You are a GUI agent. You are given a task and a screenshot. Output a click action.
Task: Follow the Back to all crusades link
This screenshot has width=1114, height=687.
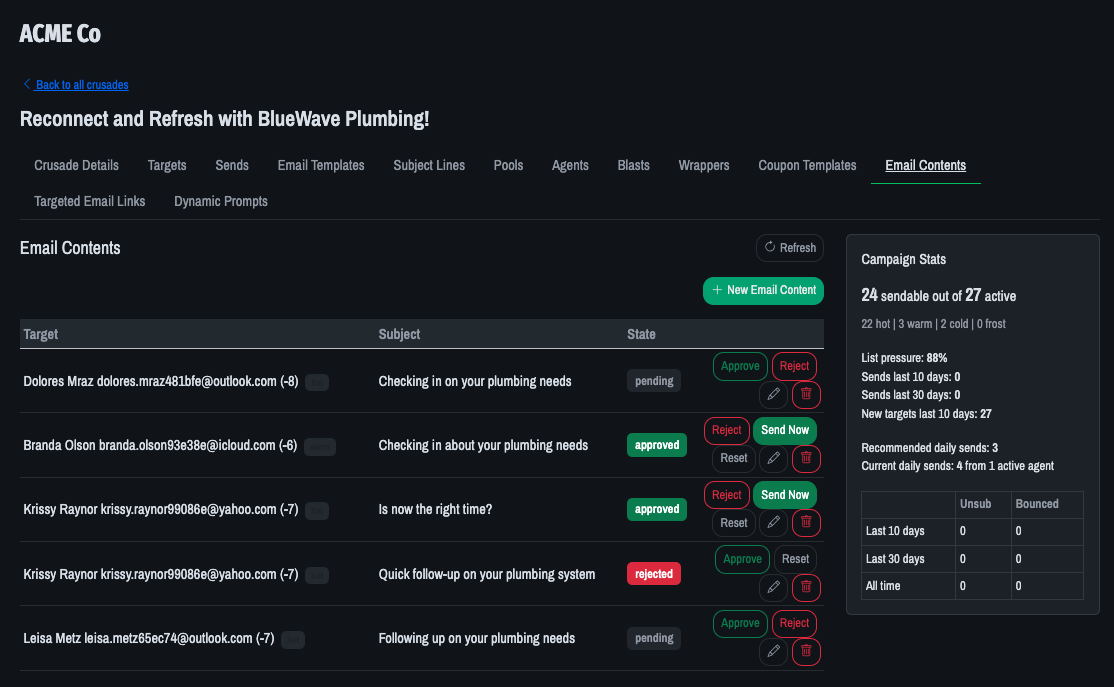click(82, 85)
